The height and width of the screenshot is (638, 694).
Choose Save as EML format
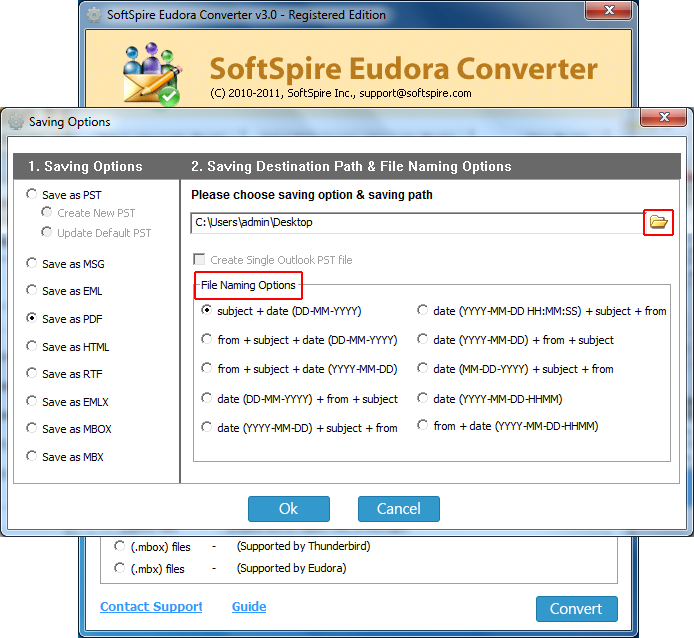point(31,290)
